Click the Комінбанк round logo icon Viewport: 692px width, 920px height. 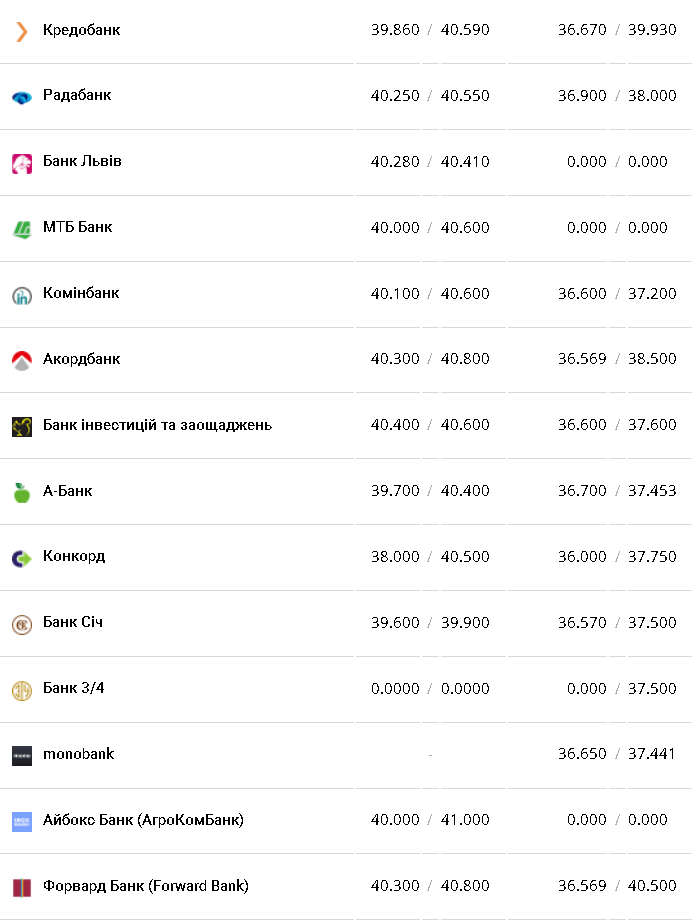pyautogui.click(x=22, y=295)
